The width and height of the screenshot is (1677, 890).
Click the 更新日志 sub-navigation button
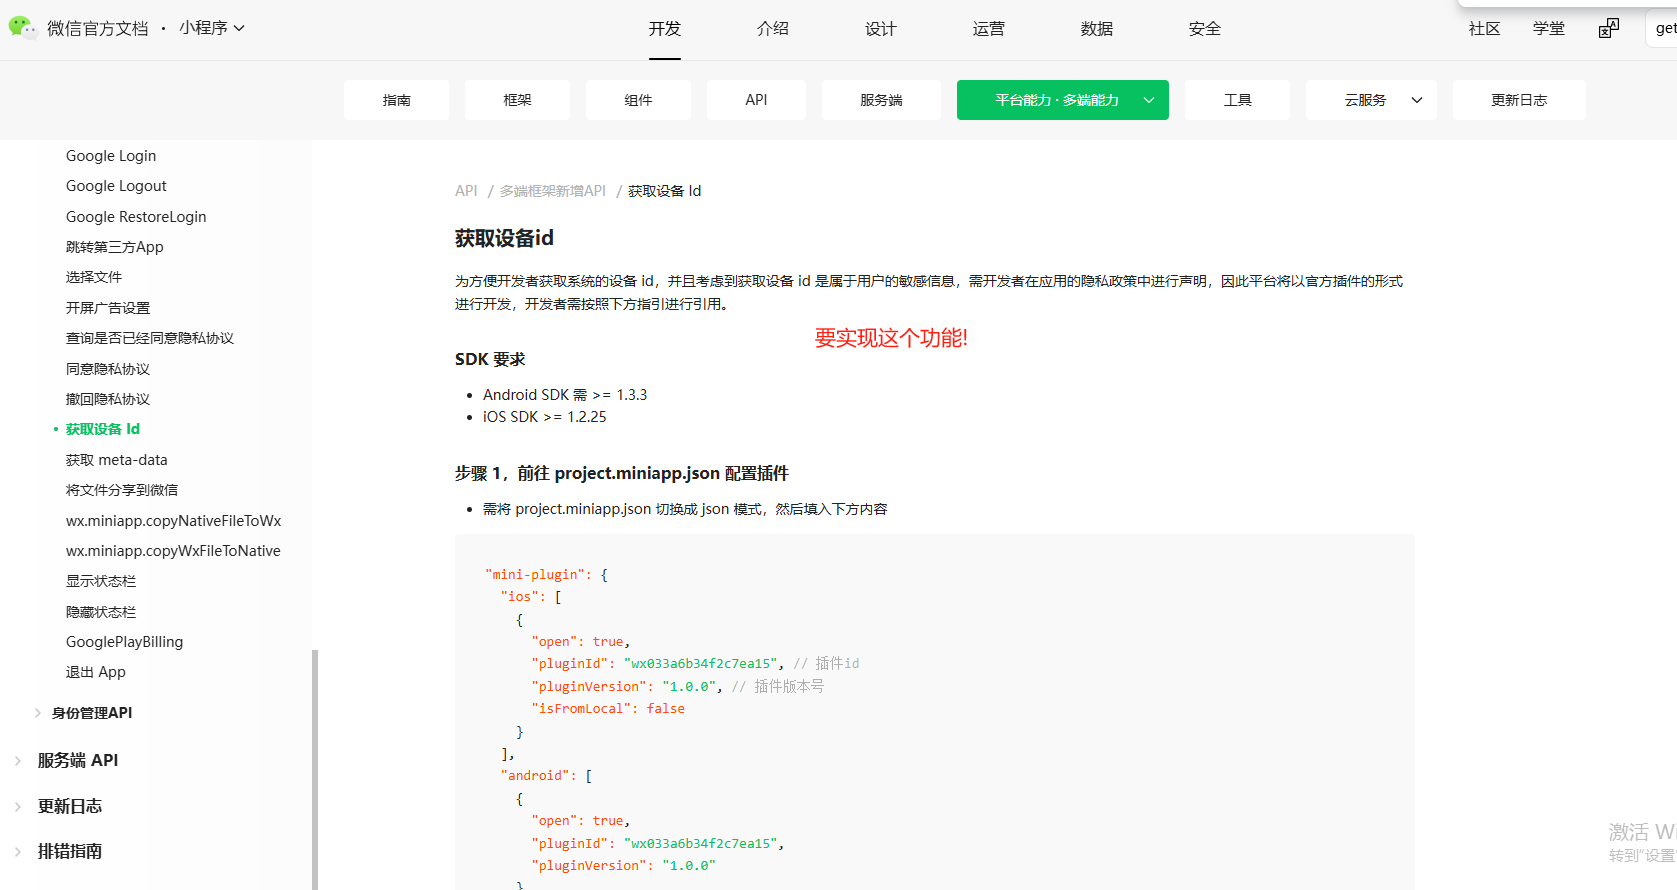(1519, 100)
